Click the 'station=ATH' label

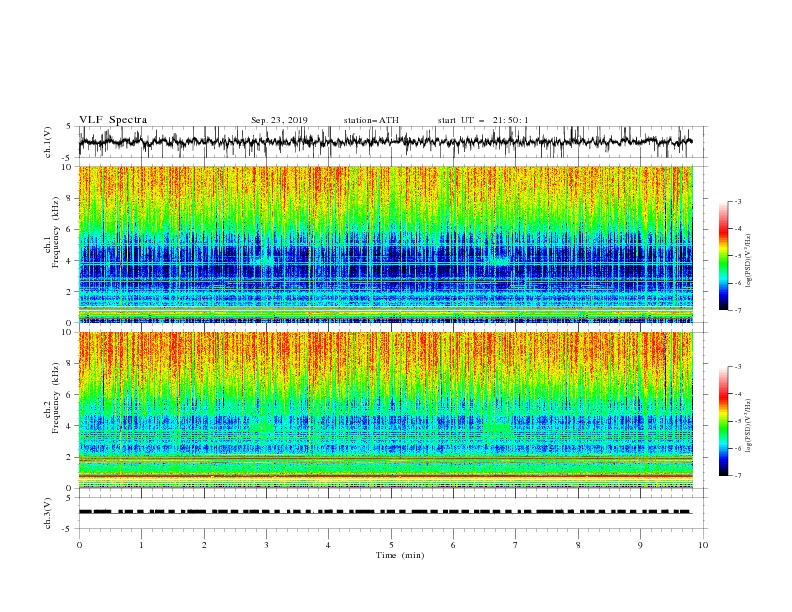pos(371,120)
